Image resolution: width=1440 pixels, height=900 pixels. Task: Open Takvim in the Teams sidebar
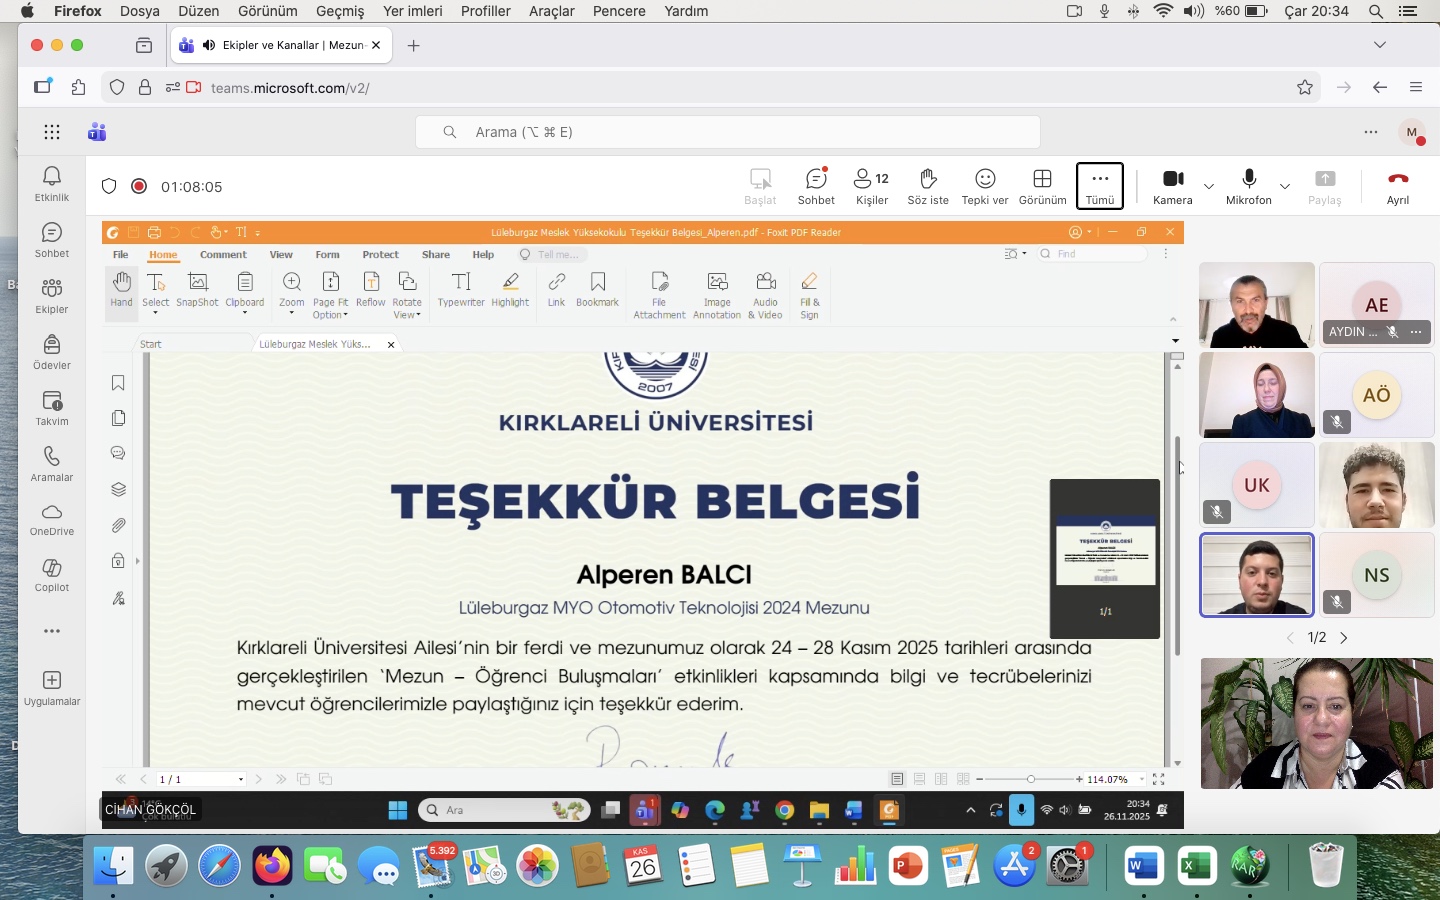52,407
